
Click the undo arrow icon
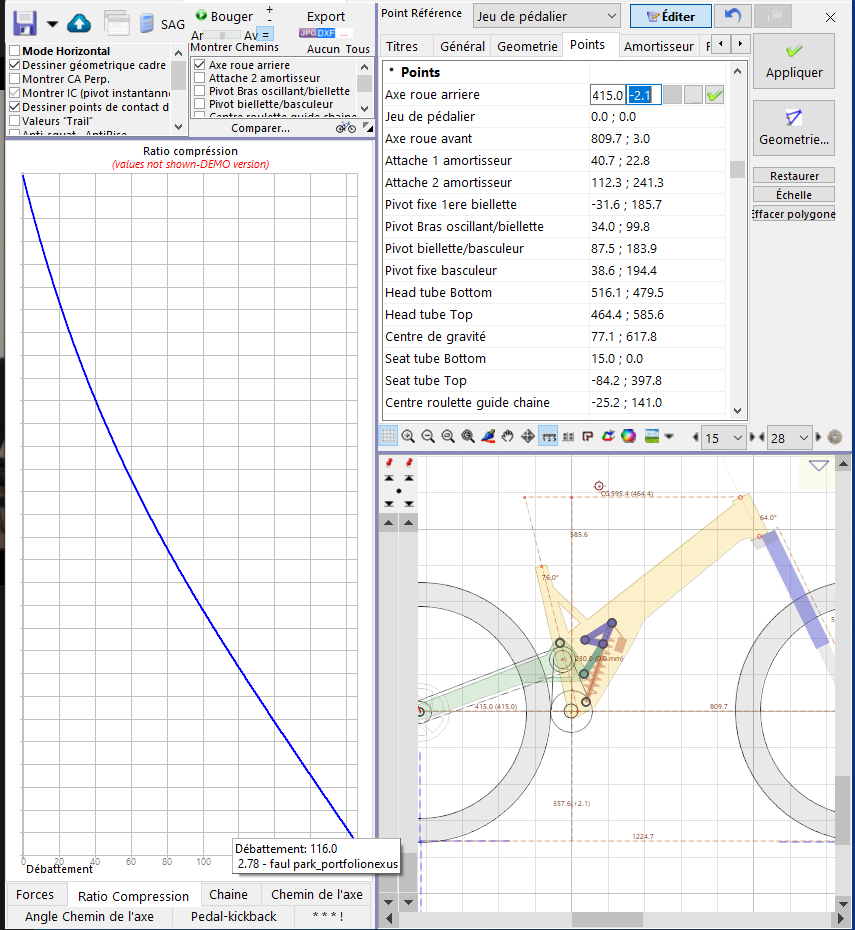coord(733,16)
